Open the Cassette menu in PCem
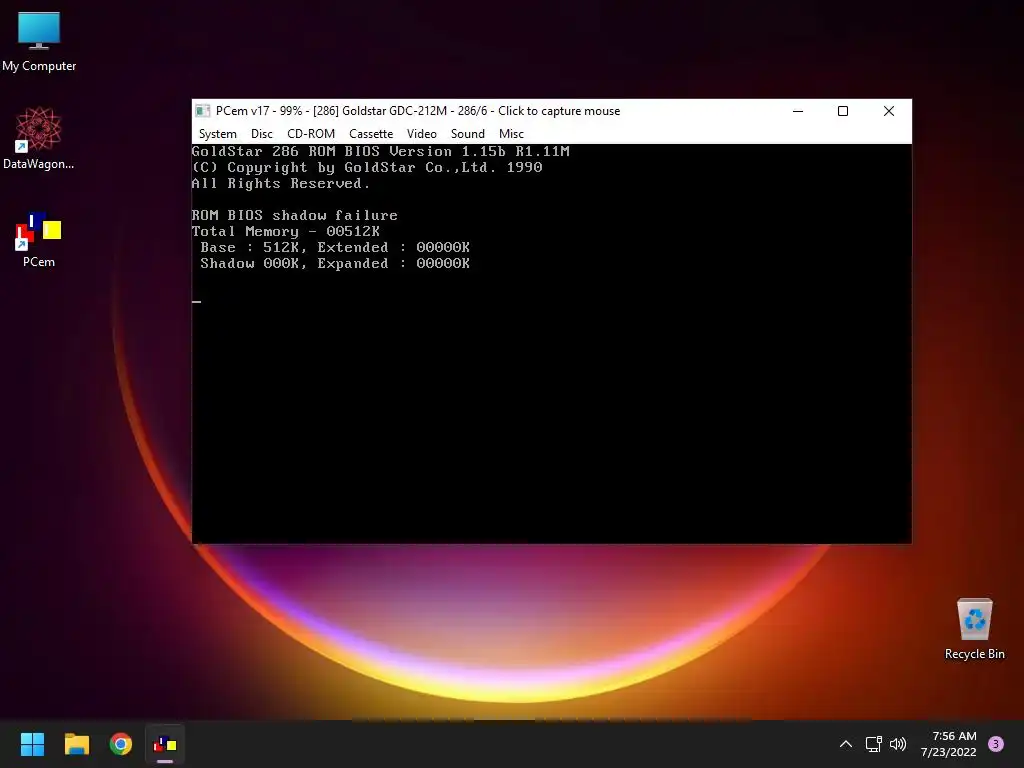This screenshot has height=768, width=1024. 371,134
